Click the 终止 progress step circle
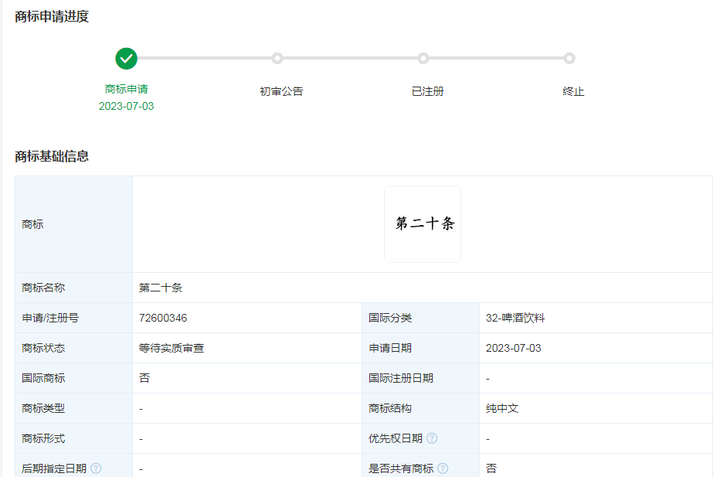The image size is (720, 477). pyautogui.click(x=569, y=58)
